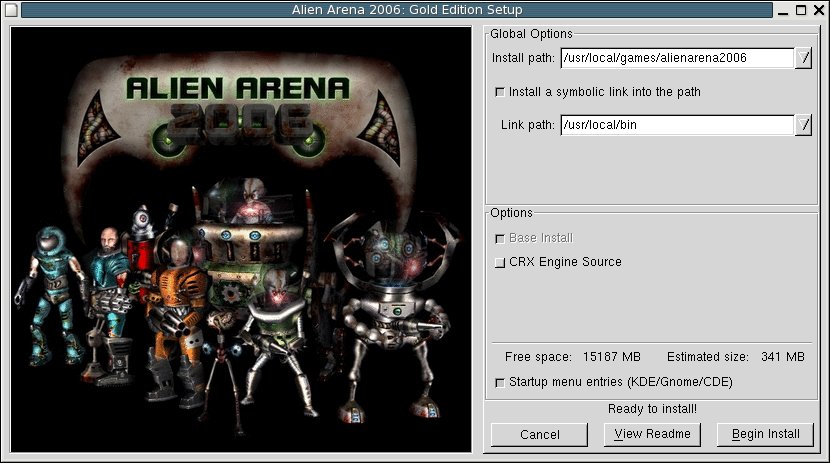Focus the Link path text field
830x463 pixels.
(676, 125)
